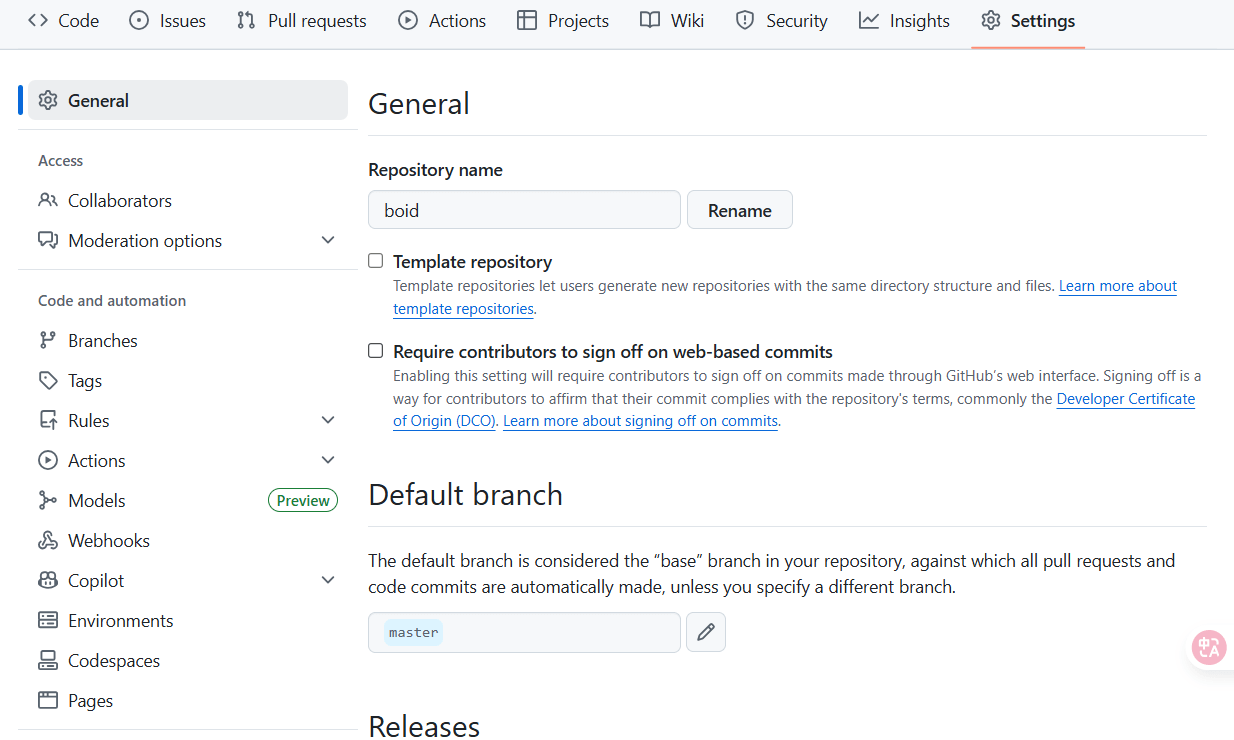Click the Environments server icon

point(48,620)
